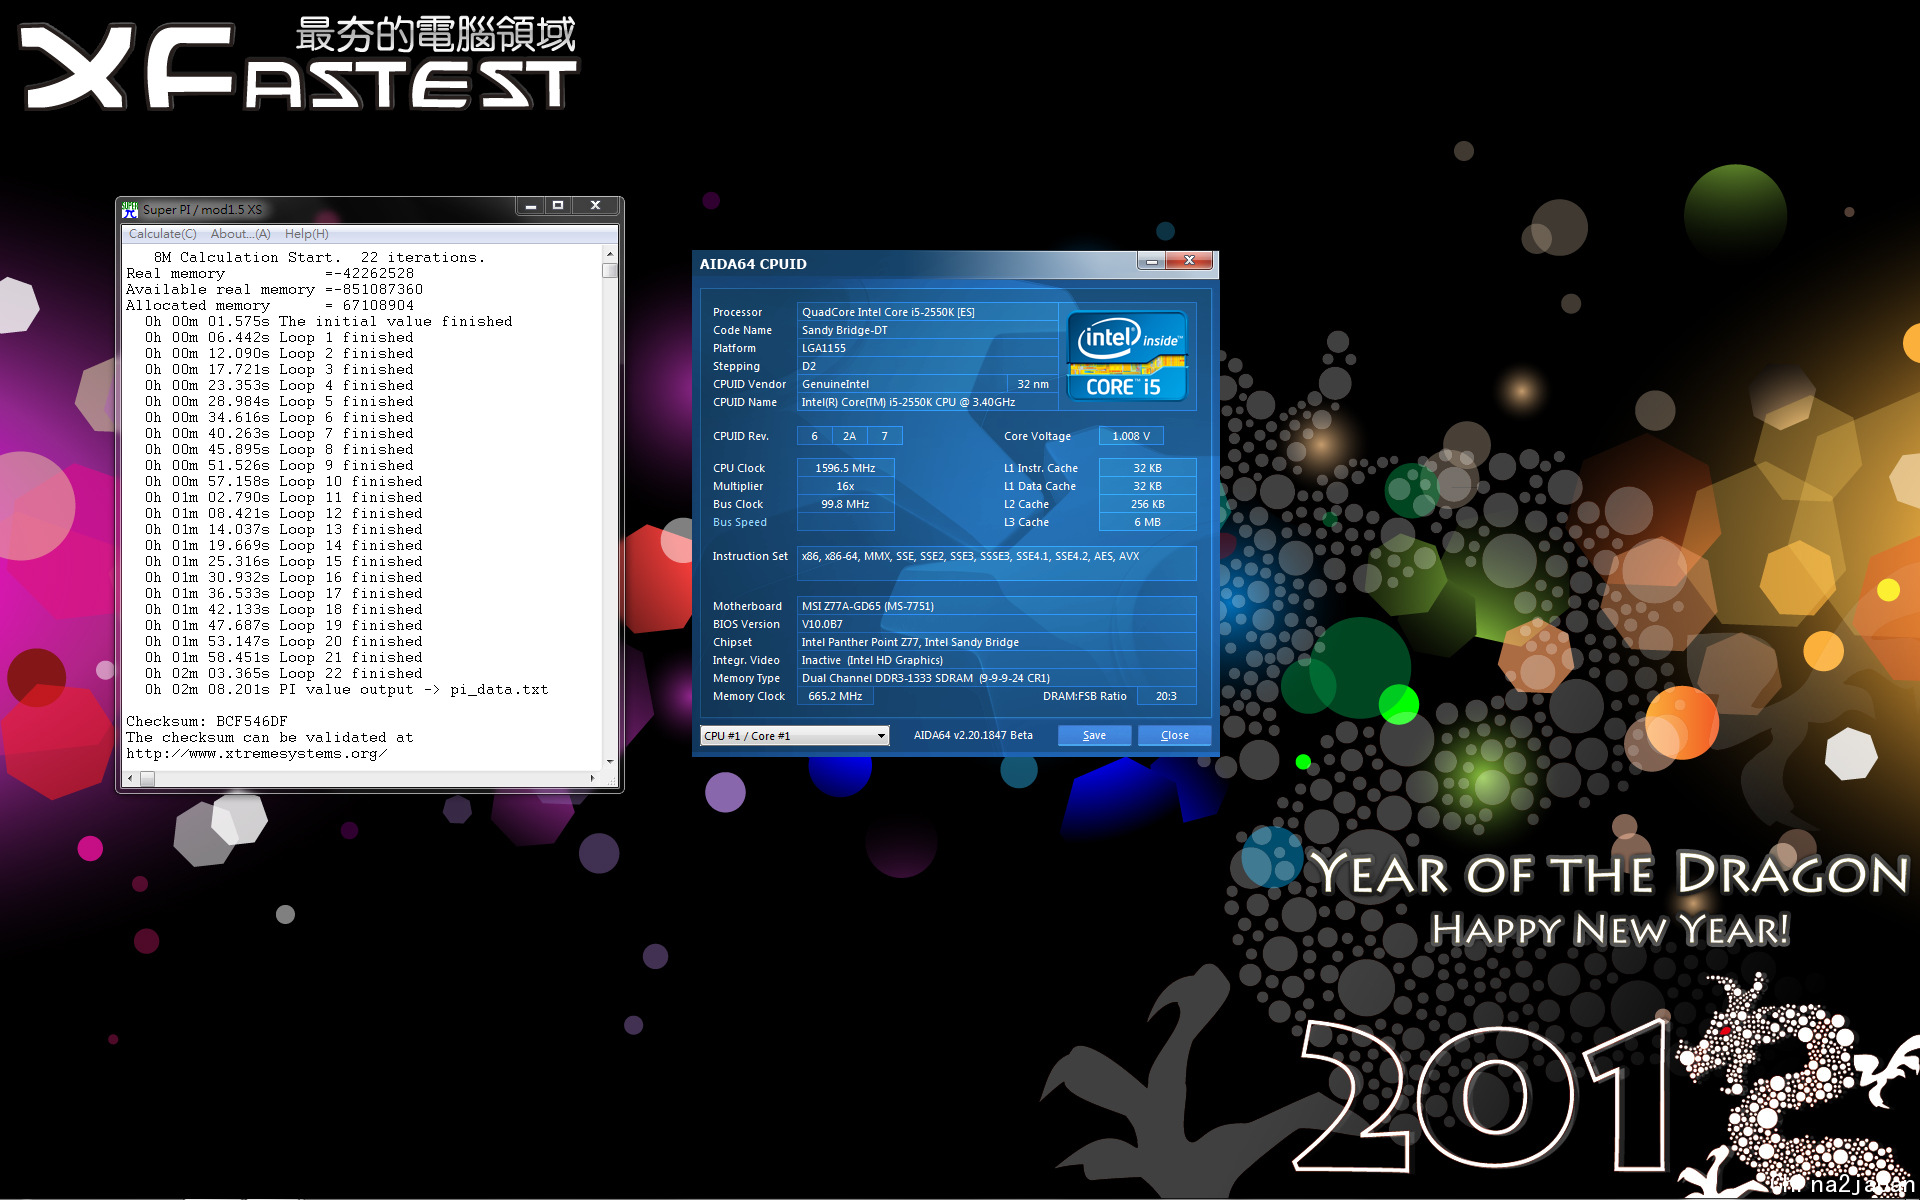Click the Platform value LGA1155

pos(927,348)
